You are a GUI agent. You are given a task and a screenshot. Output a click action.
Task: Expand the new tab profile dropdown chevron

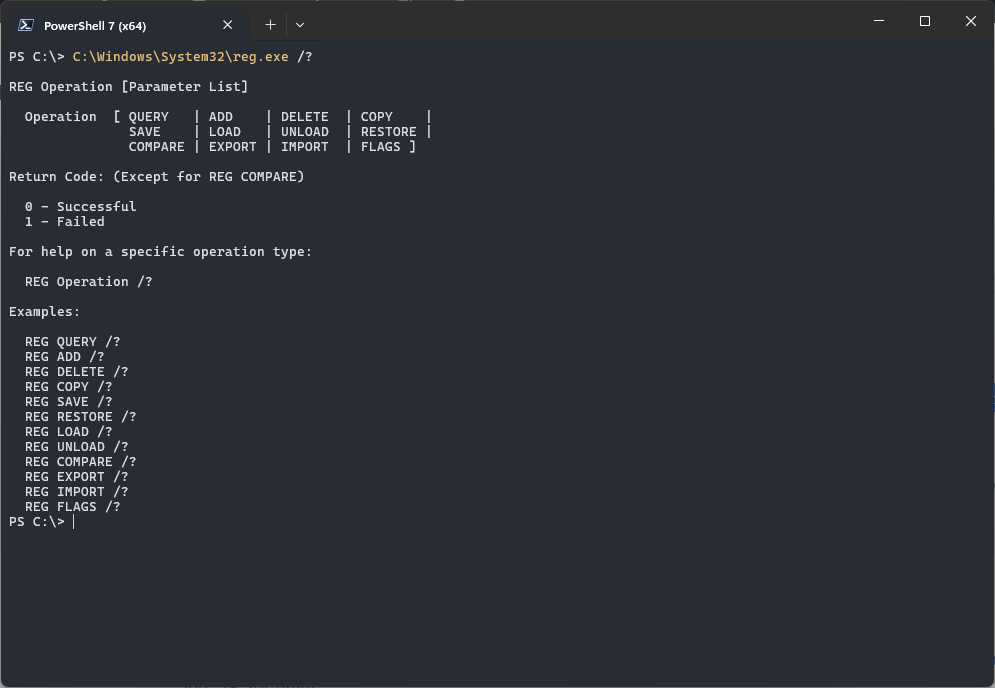pos(300,25)
